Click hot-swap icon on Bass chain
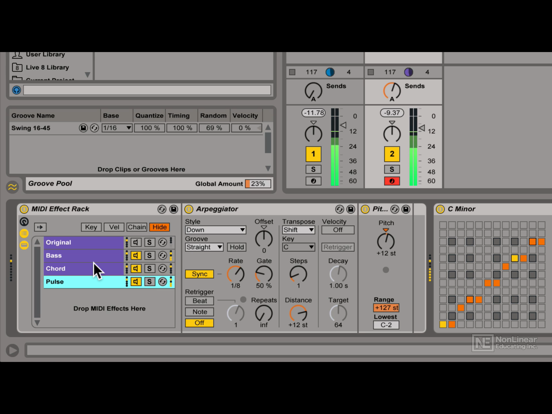Screen dimensions: 552x414 pyautogui.click(x=162, y=255)
